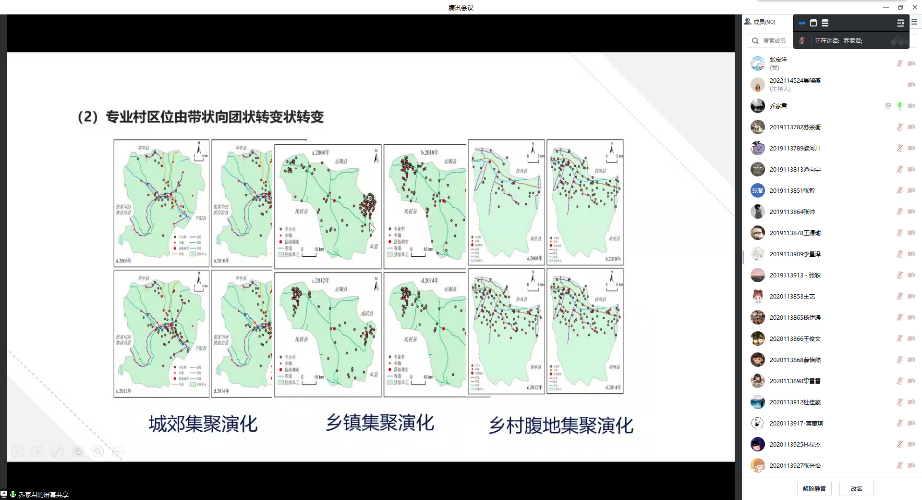The image size is (922, 500).
Task: Toggle the green microphone next to 方金霞
Action: (x=900, y=105)
